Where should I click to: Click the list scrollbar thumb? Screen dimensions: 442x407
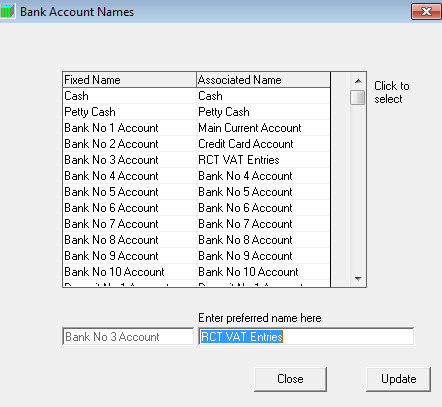[x=358, y=97]
